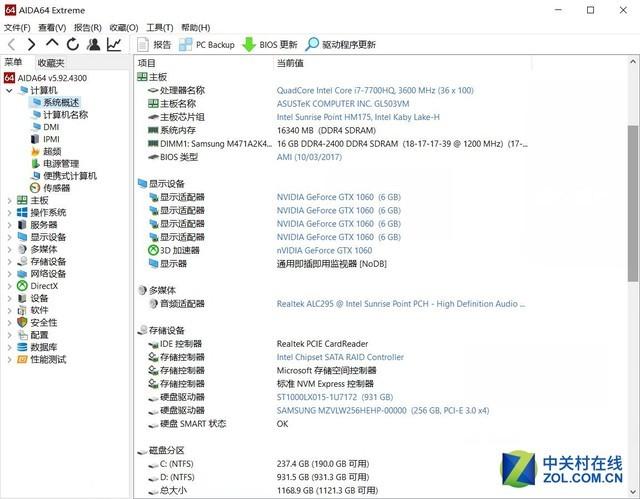Expand the 多媒体 tree node in sidebar
The image size is (640, 499).
tap(9, 249)
